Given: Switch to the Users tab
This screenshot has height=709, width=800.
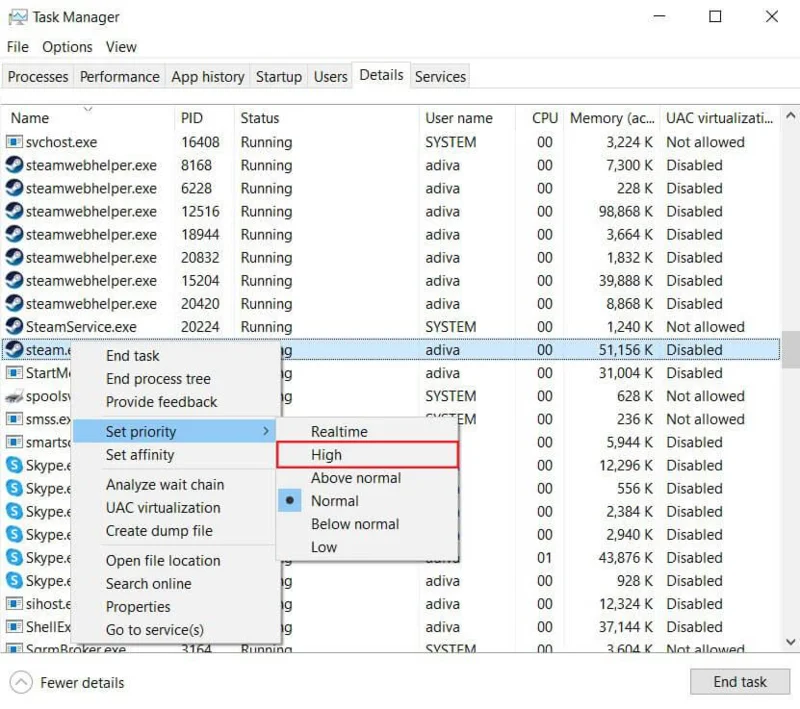Looking at the screenshot, I should (330, 77).
